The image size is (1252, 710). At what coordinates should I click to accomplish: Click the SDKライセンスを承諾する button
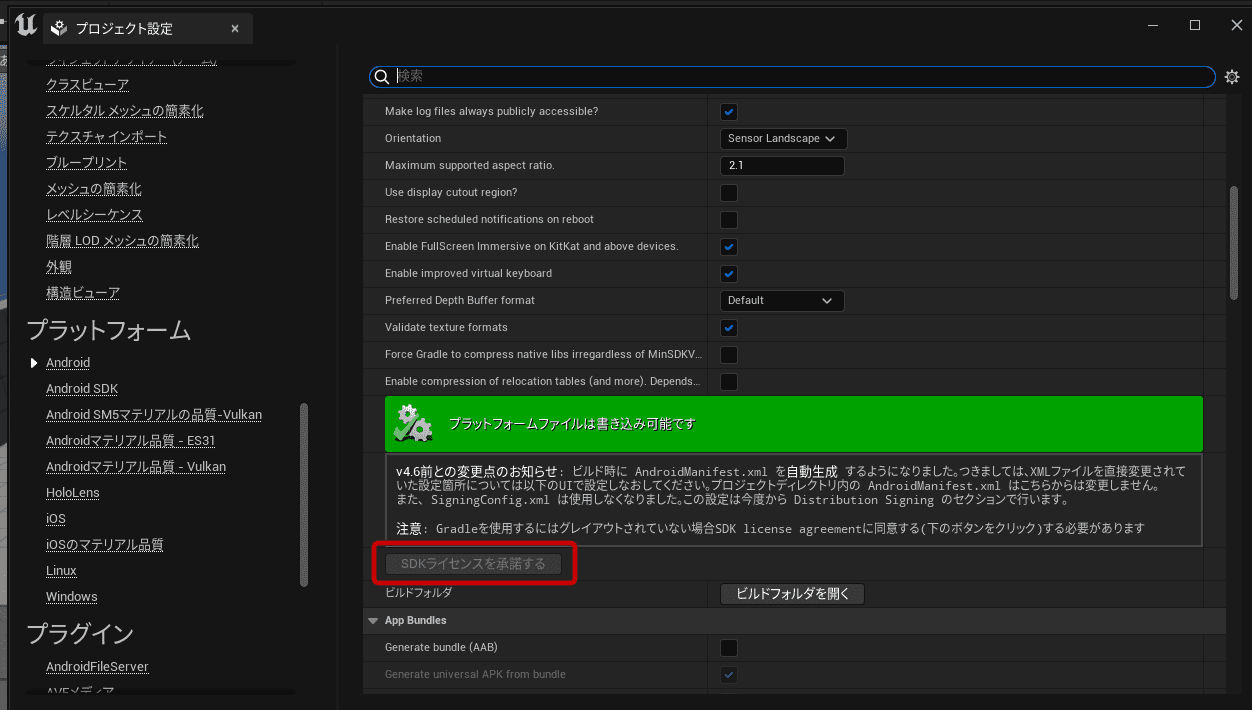coord(475,562)
